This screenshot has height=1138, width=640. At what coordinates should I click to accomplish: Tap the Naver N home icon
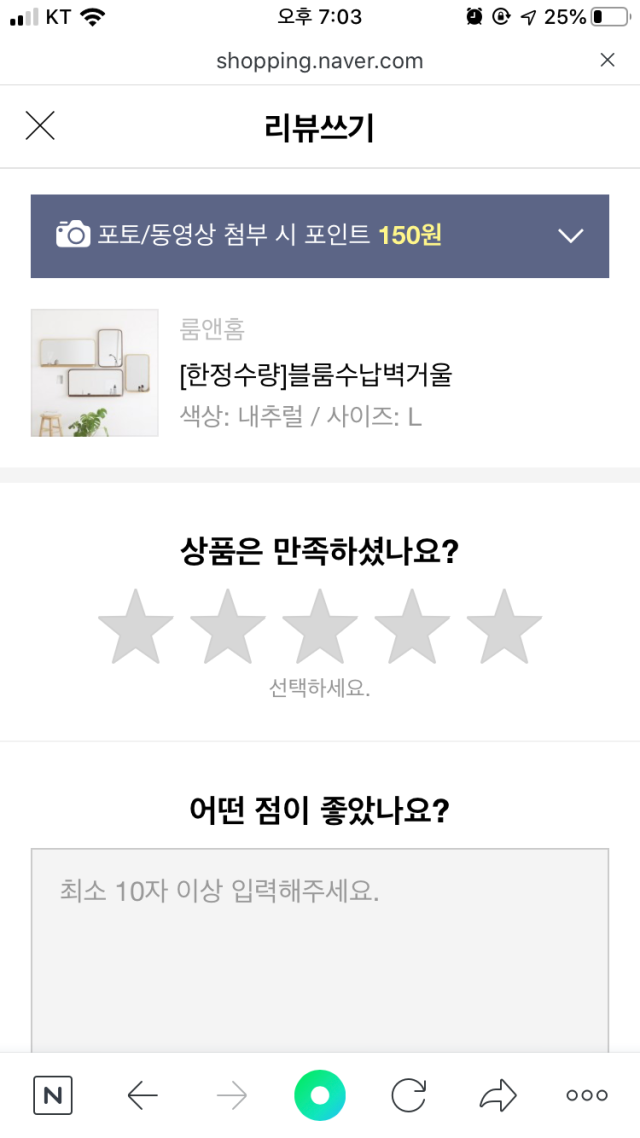53,1095
